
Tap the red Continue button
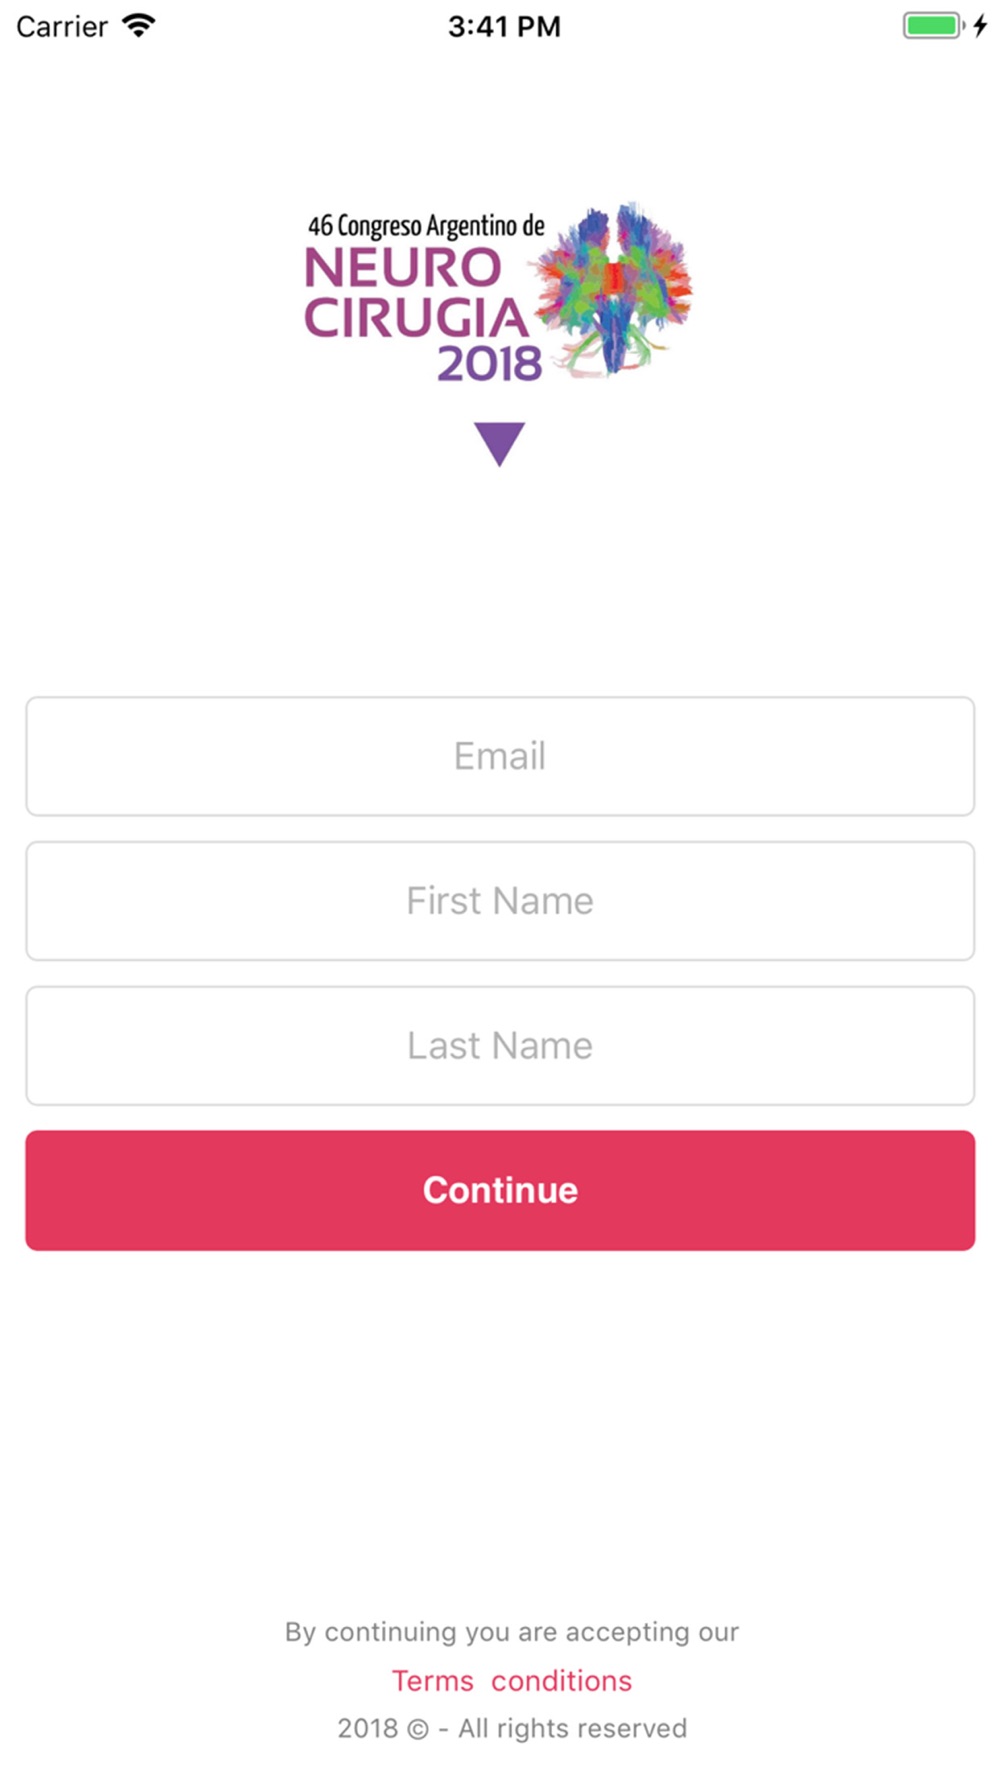[500, 1190]
